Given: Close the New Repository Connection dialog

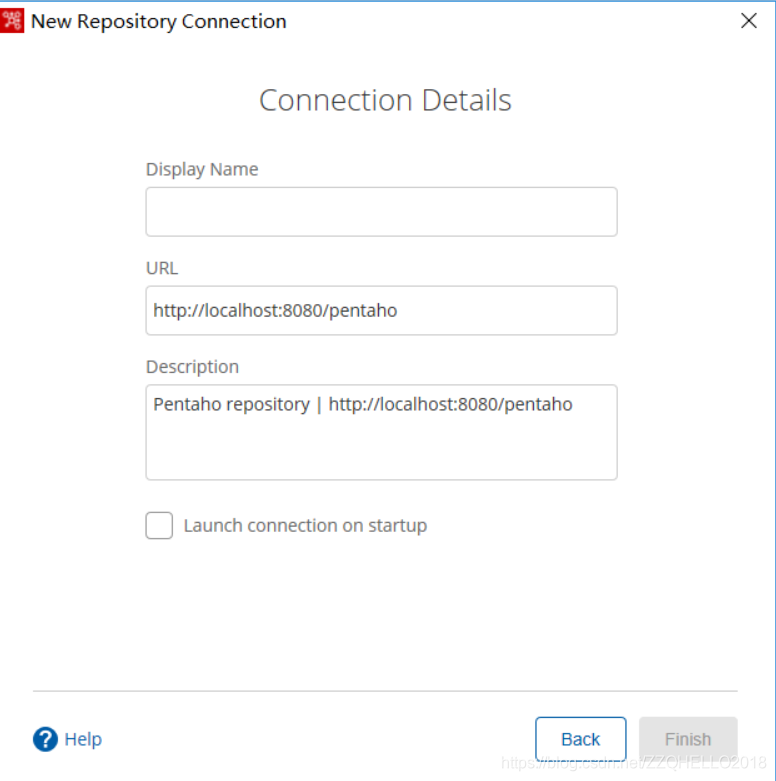Looking at the screenshot, I should click(749, 21).
